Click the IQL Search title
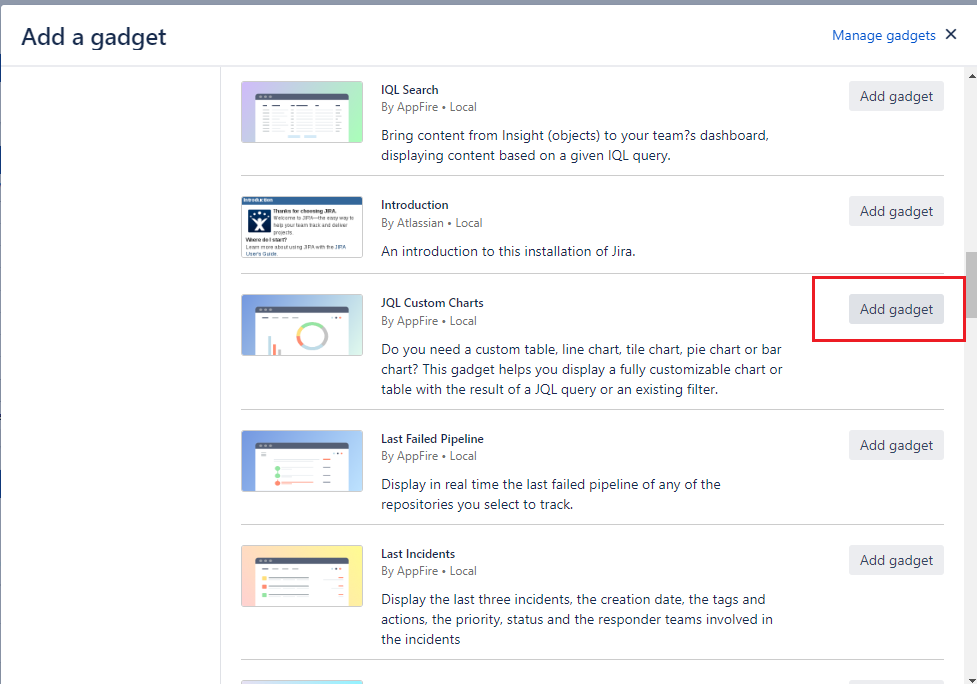This screenshot has height=684, width=978. coord(410,90)
